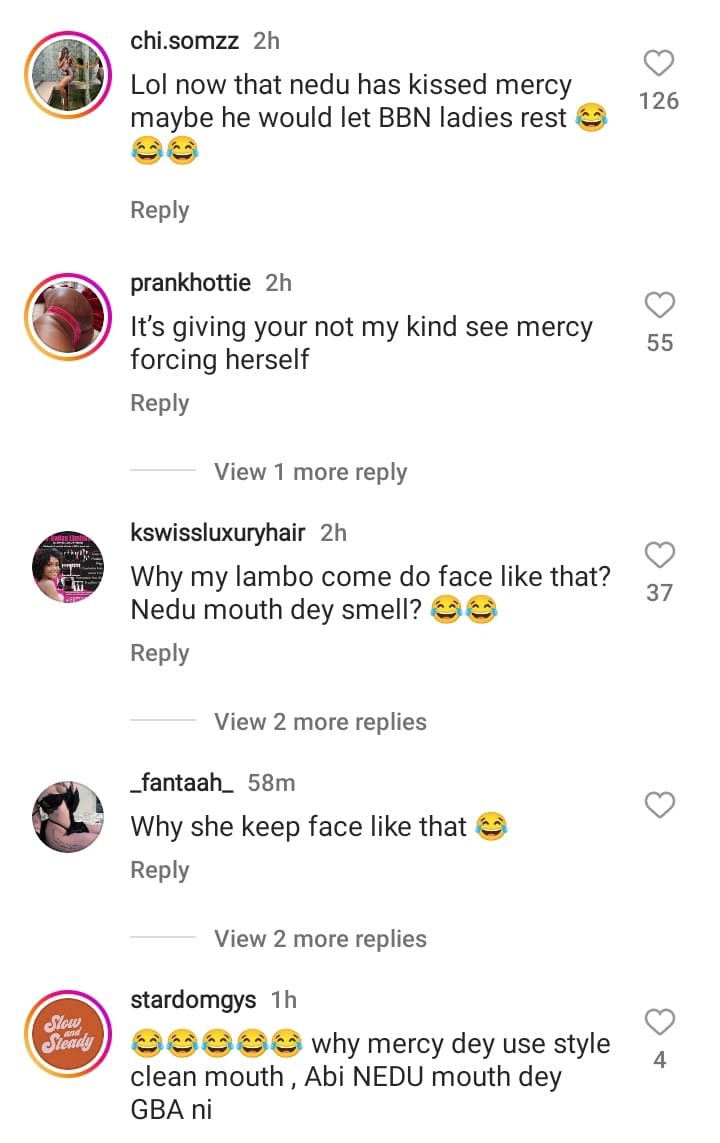The image size is (720, 1143).
Task: Expand 2 more replies under kswissluxuryhair
Action: coord(320,722)
